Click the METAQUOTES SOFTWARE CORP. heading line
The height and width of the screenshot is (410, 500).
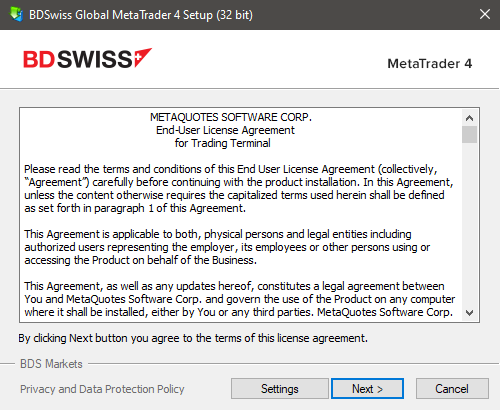231,117
